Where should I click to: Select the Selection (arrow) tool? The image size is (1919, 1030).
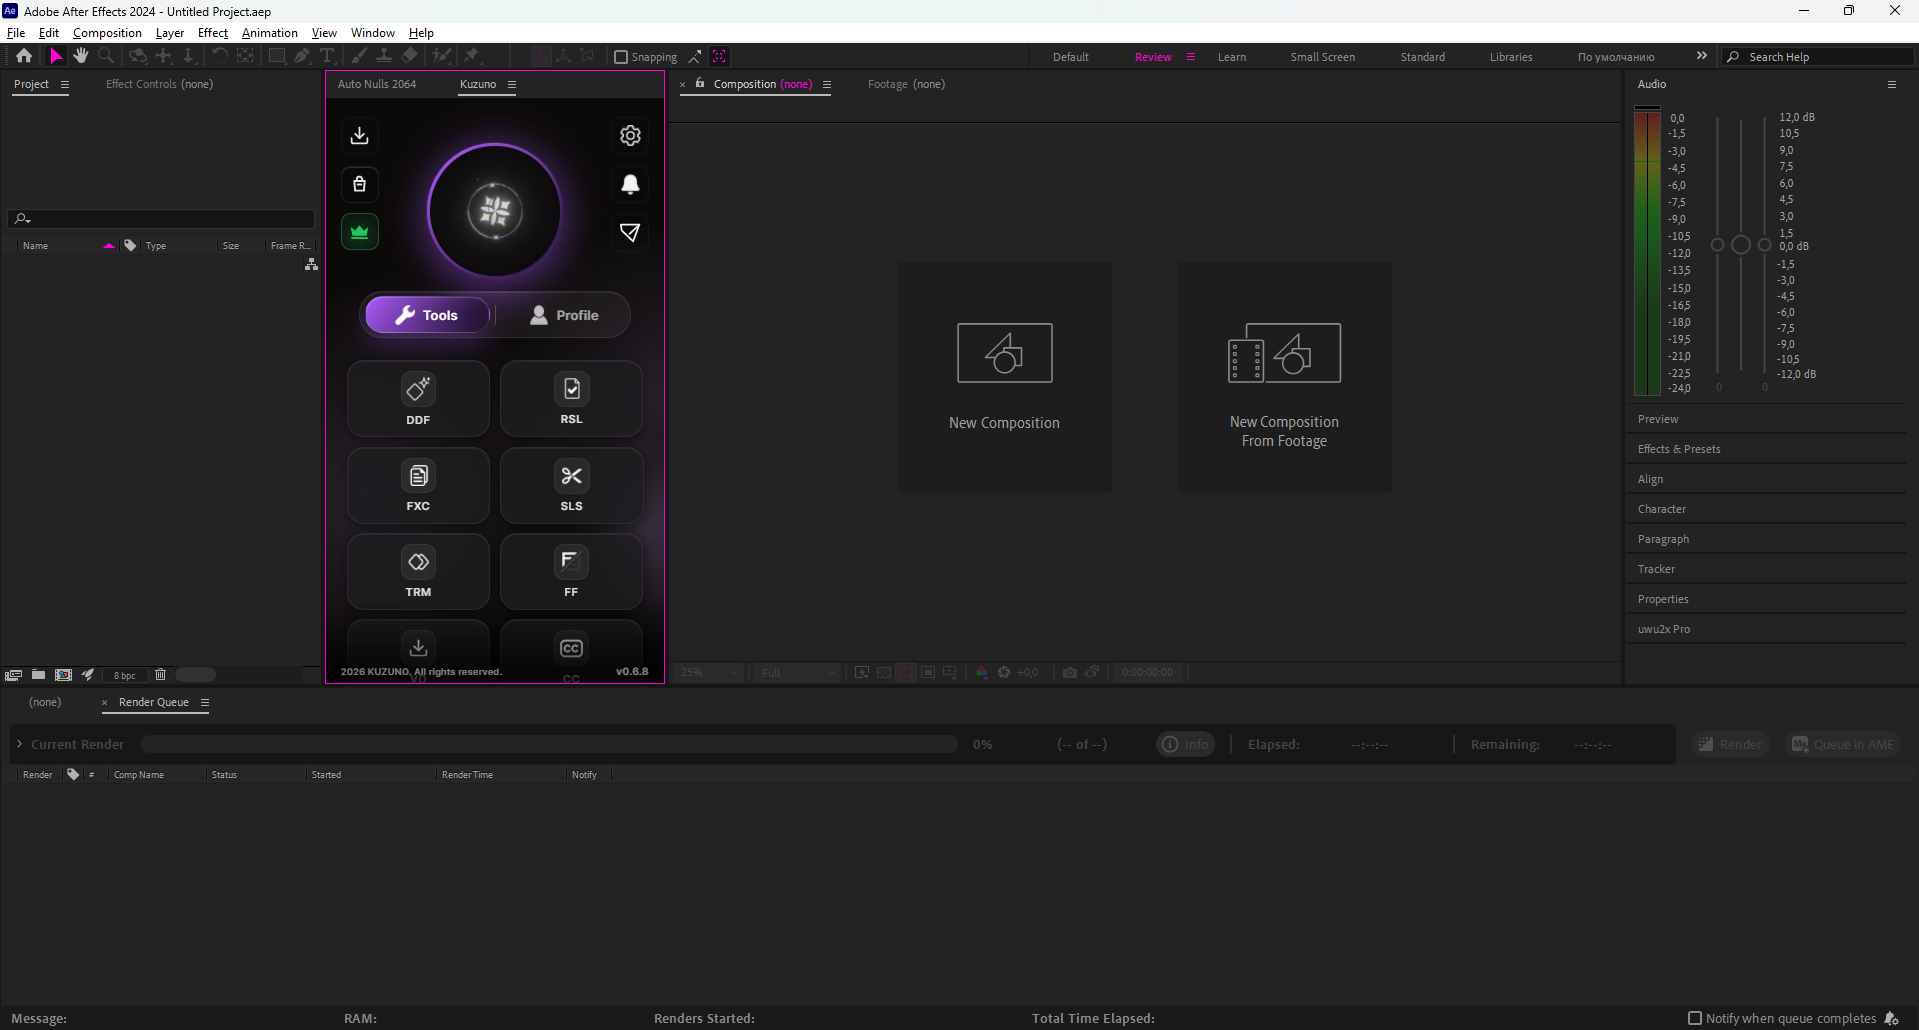(x=56, y=56)
